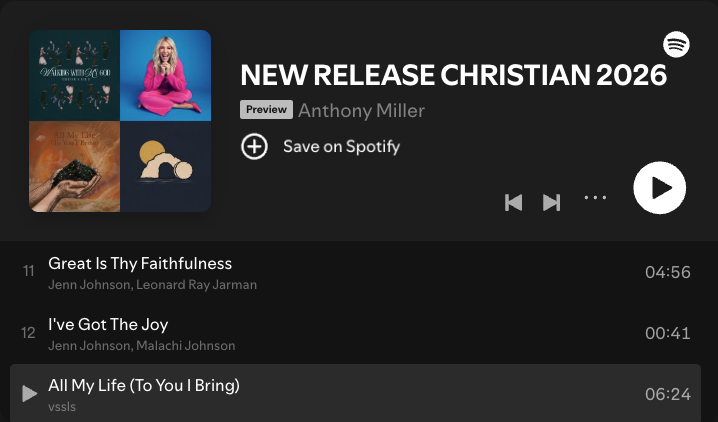The height and width of the screenshot is (422, 718).
Task: Click the pink-suited woman album cover
Action: pyautogui.click(x=165, y=76)
